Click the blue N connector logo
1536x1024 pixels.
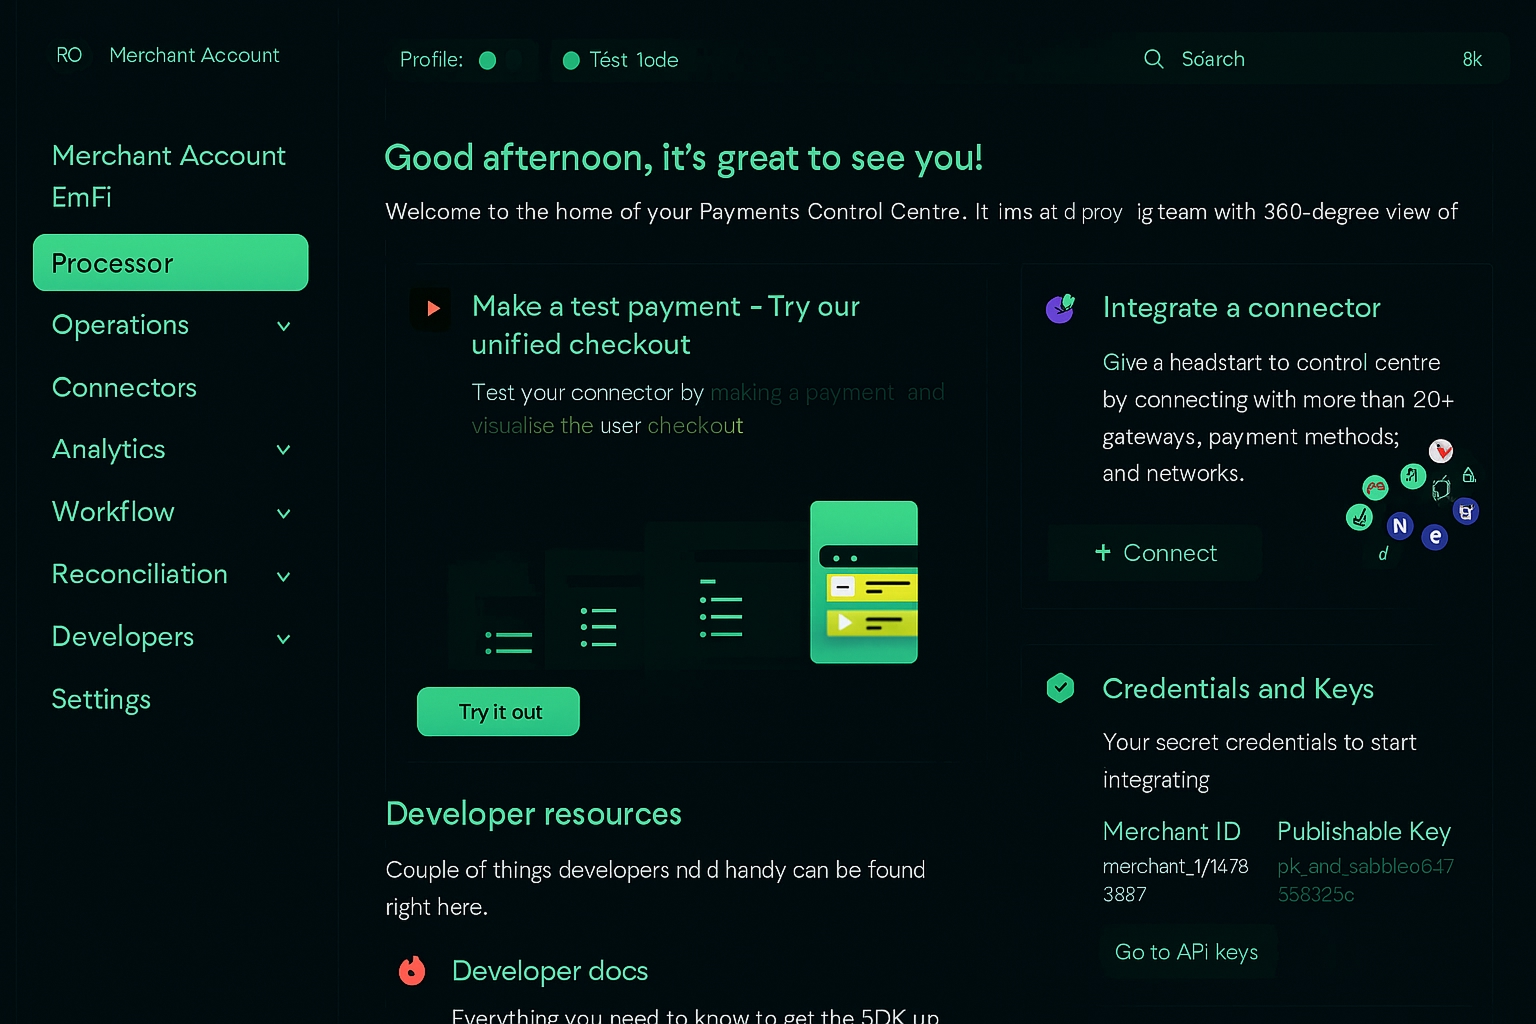(1400, 526)
